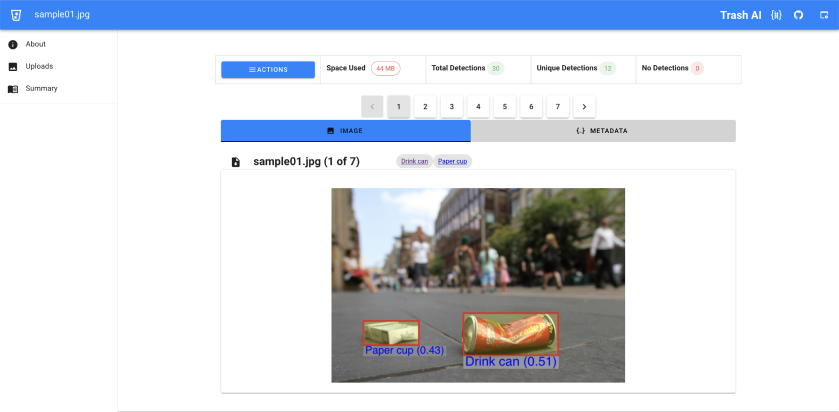The height and width of the screenshot is (412, 839).
Task: Click the rightmost header window icon
Action: (822, 15)
